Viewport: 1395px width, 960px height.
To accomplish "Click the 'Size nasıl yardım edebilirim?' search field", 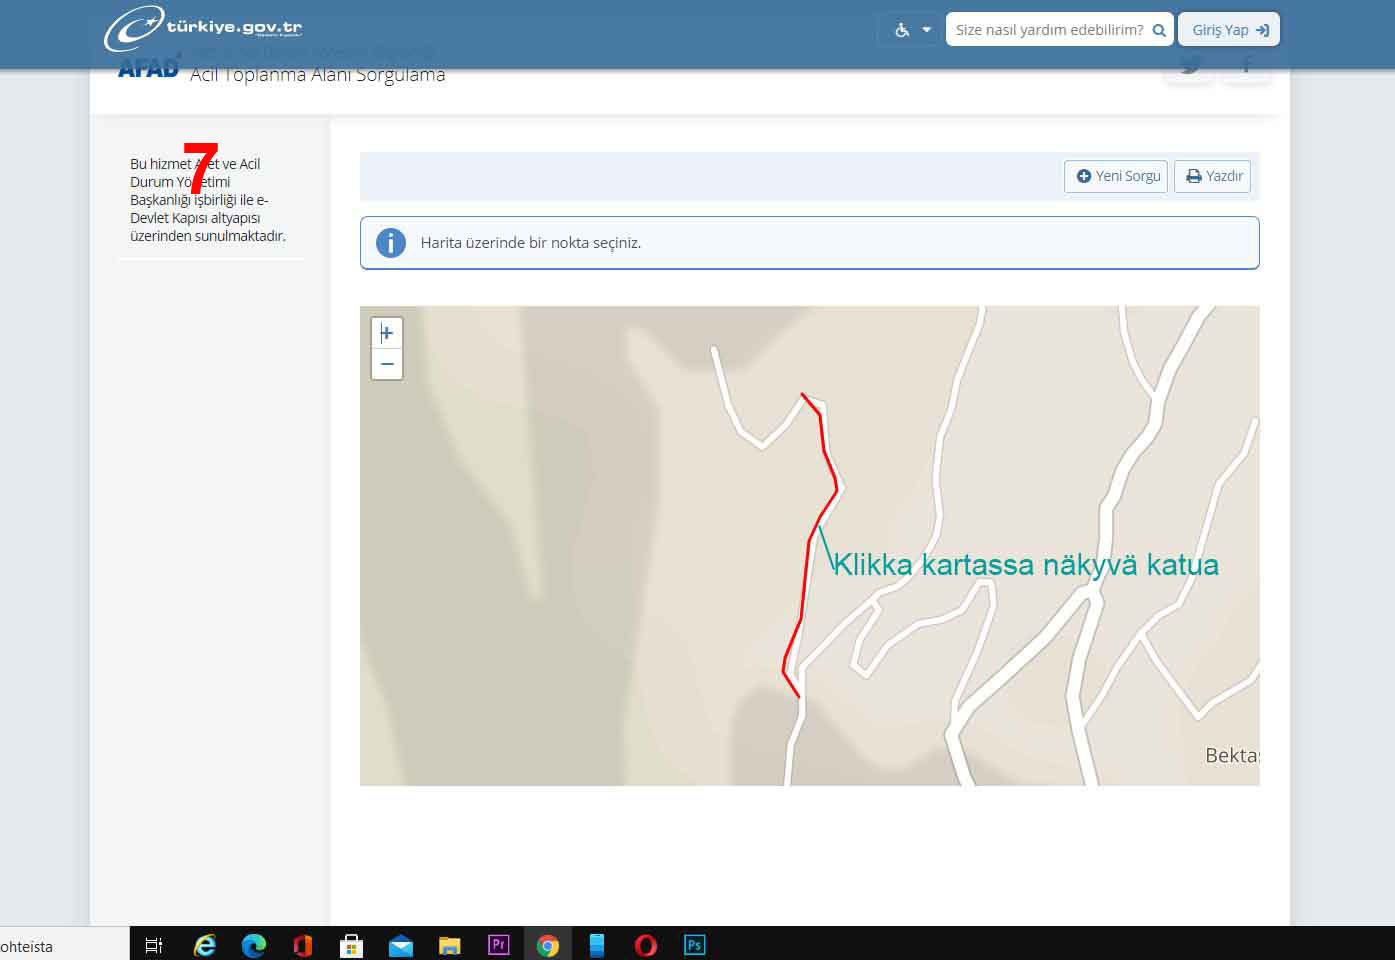I will click(x=1048, y=30).
